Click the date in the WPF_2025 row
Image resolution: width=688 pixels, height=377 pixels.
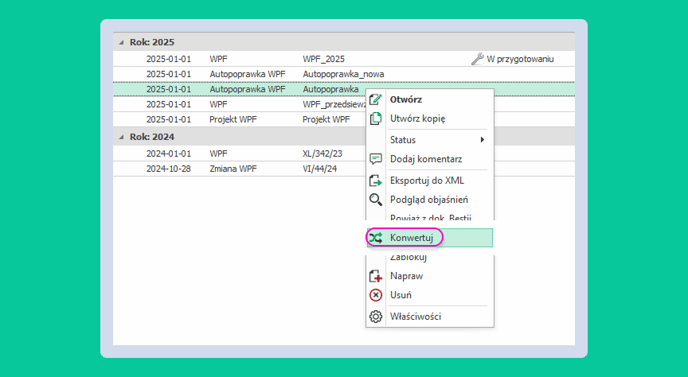tap(168, 59)
